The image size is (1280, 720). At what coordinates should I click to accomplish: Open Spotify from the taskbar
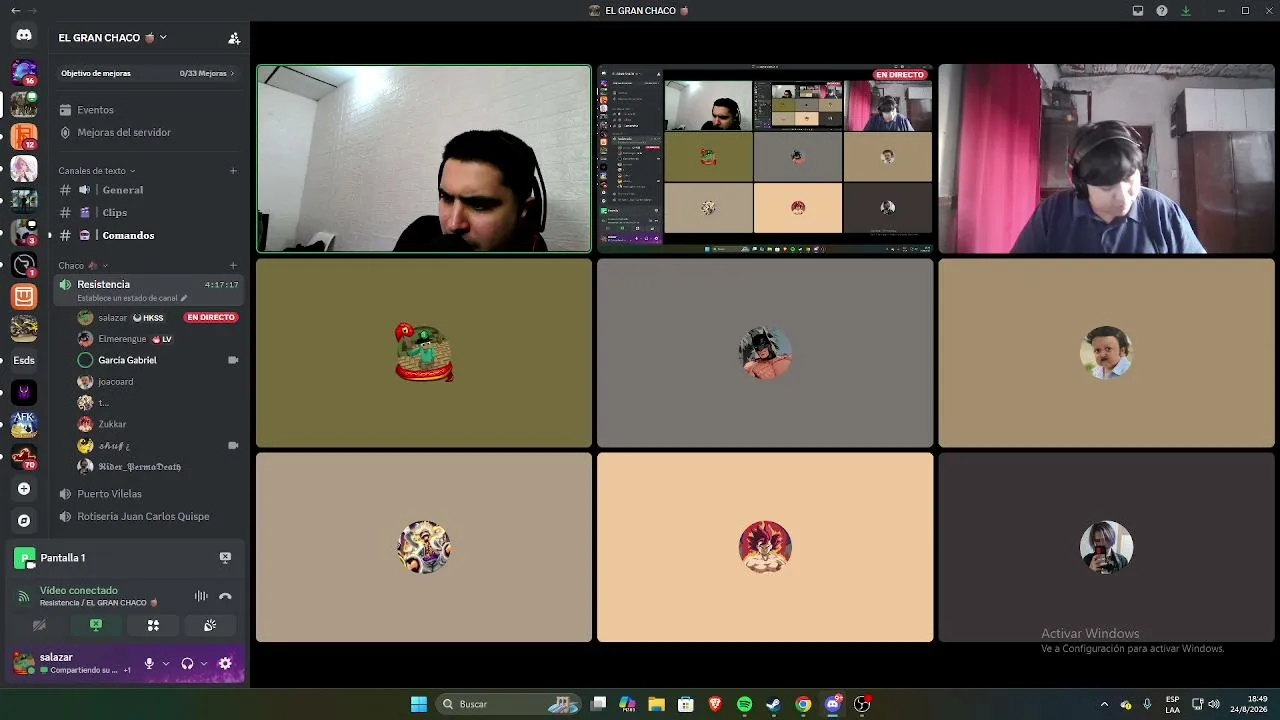click(744, 704)
